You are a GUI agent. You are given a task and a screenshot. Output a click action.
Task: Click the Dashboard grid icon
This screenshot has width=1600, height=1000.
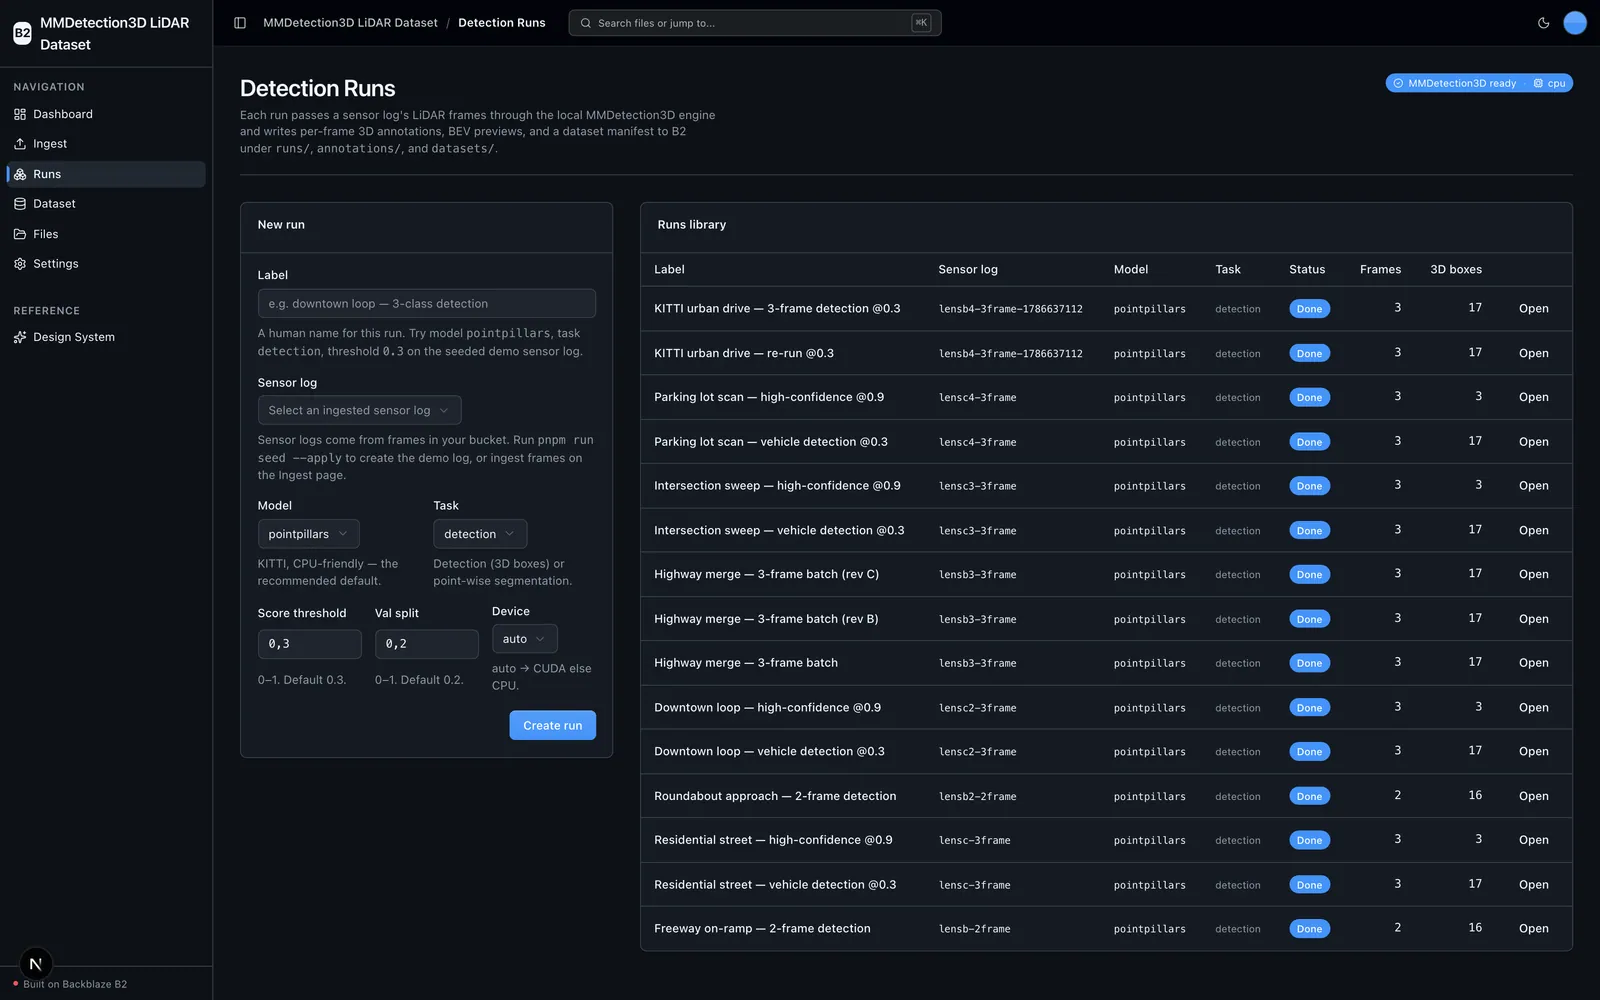tap(20, 114)
